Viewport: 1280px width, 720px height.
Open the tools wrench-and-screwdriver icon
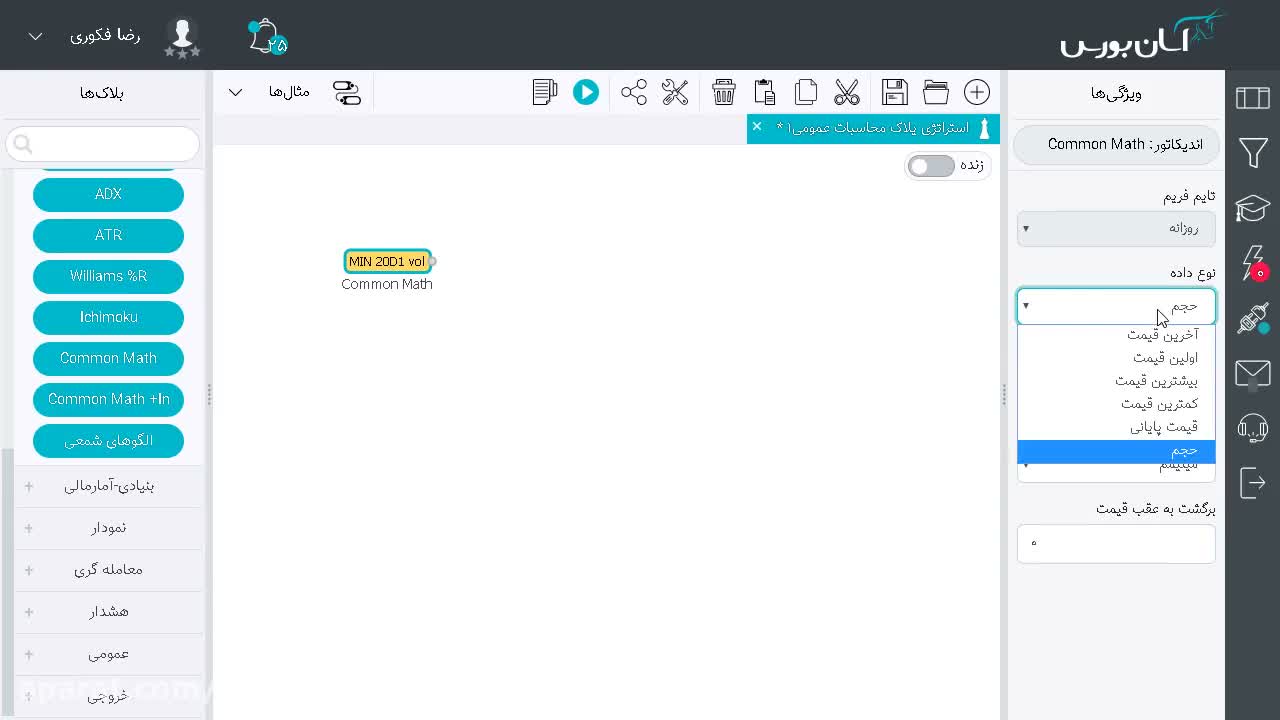point(675,92)
